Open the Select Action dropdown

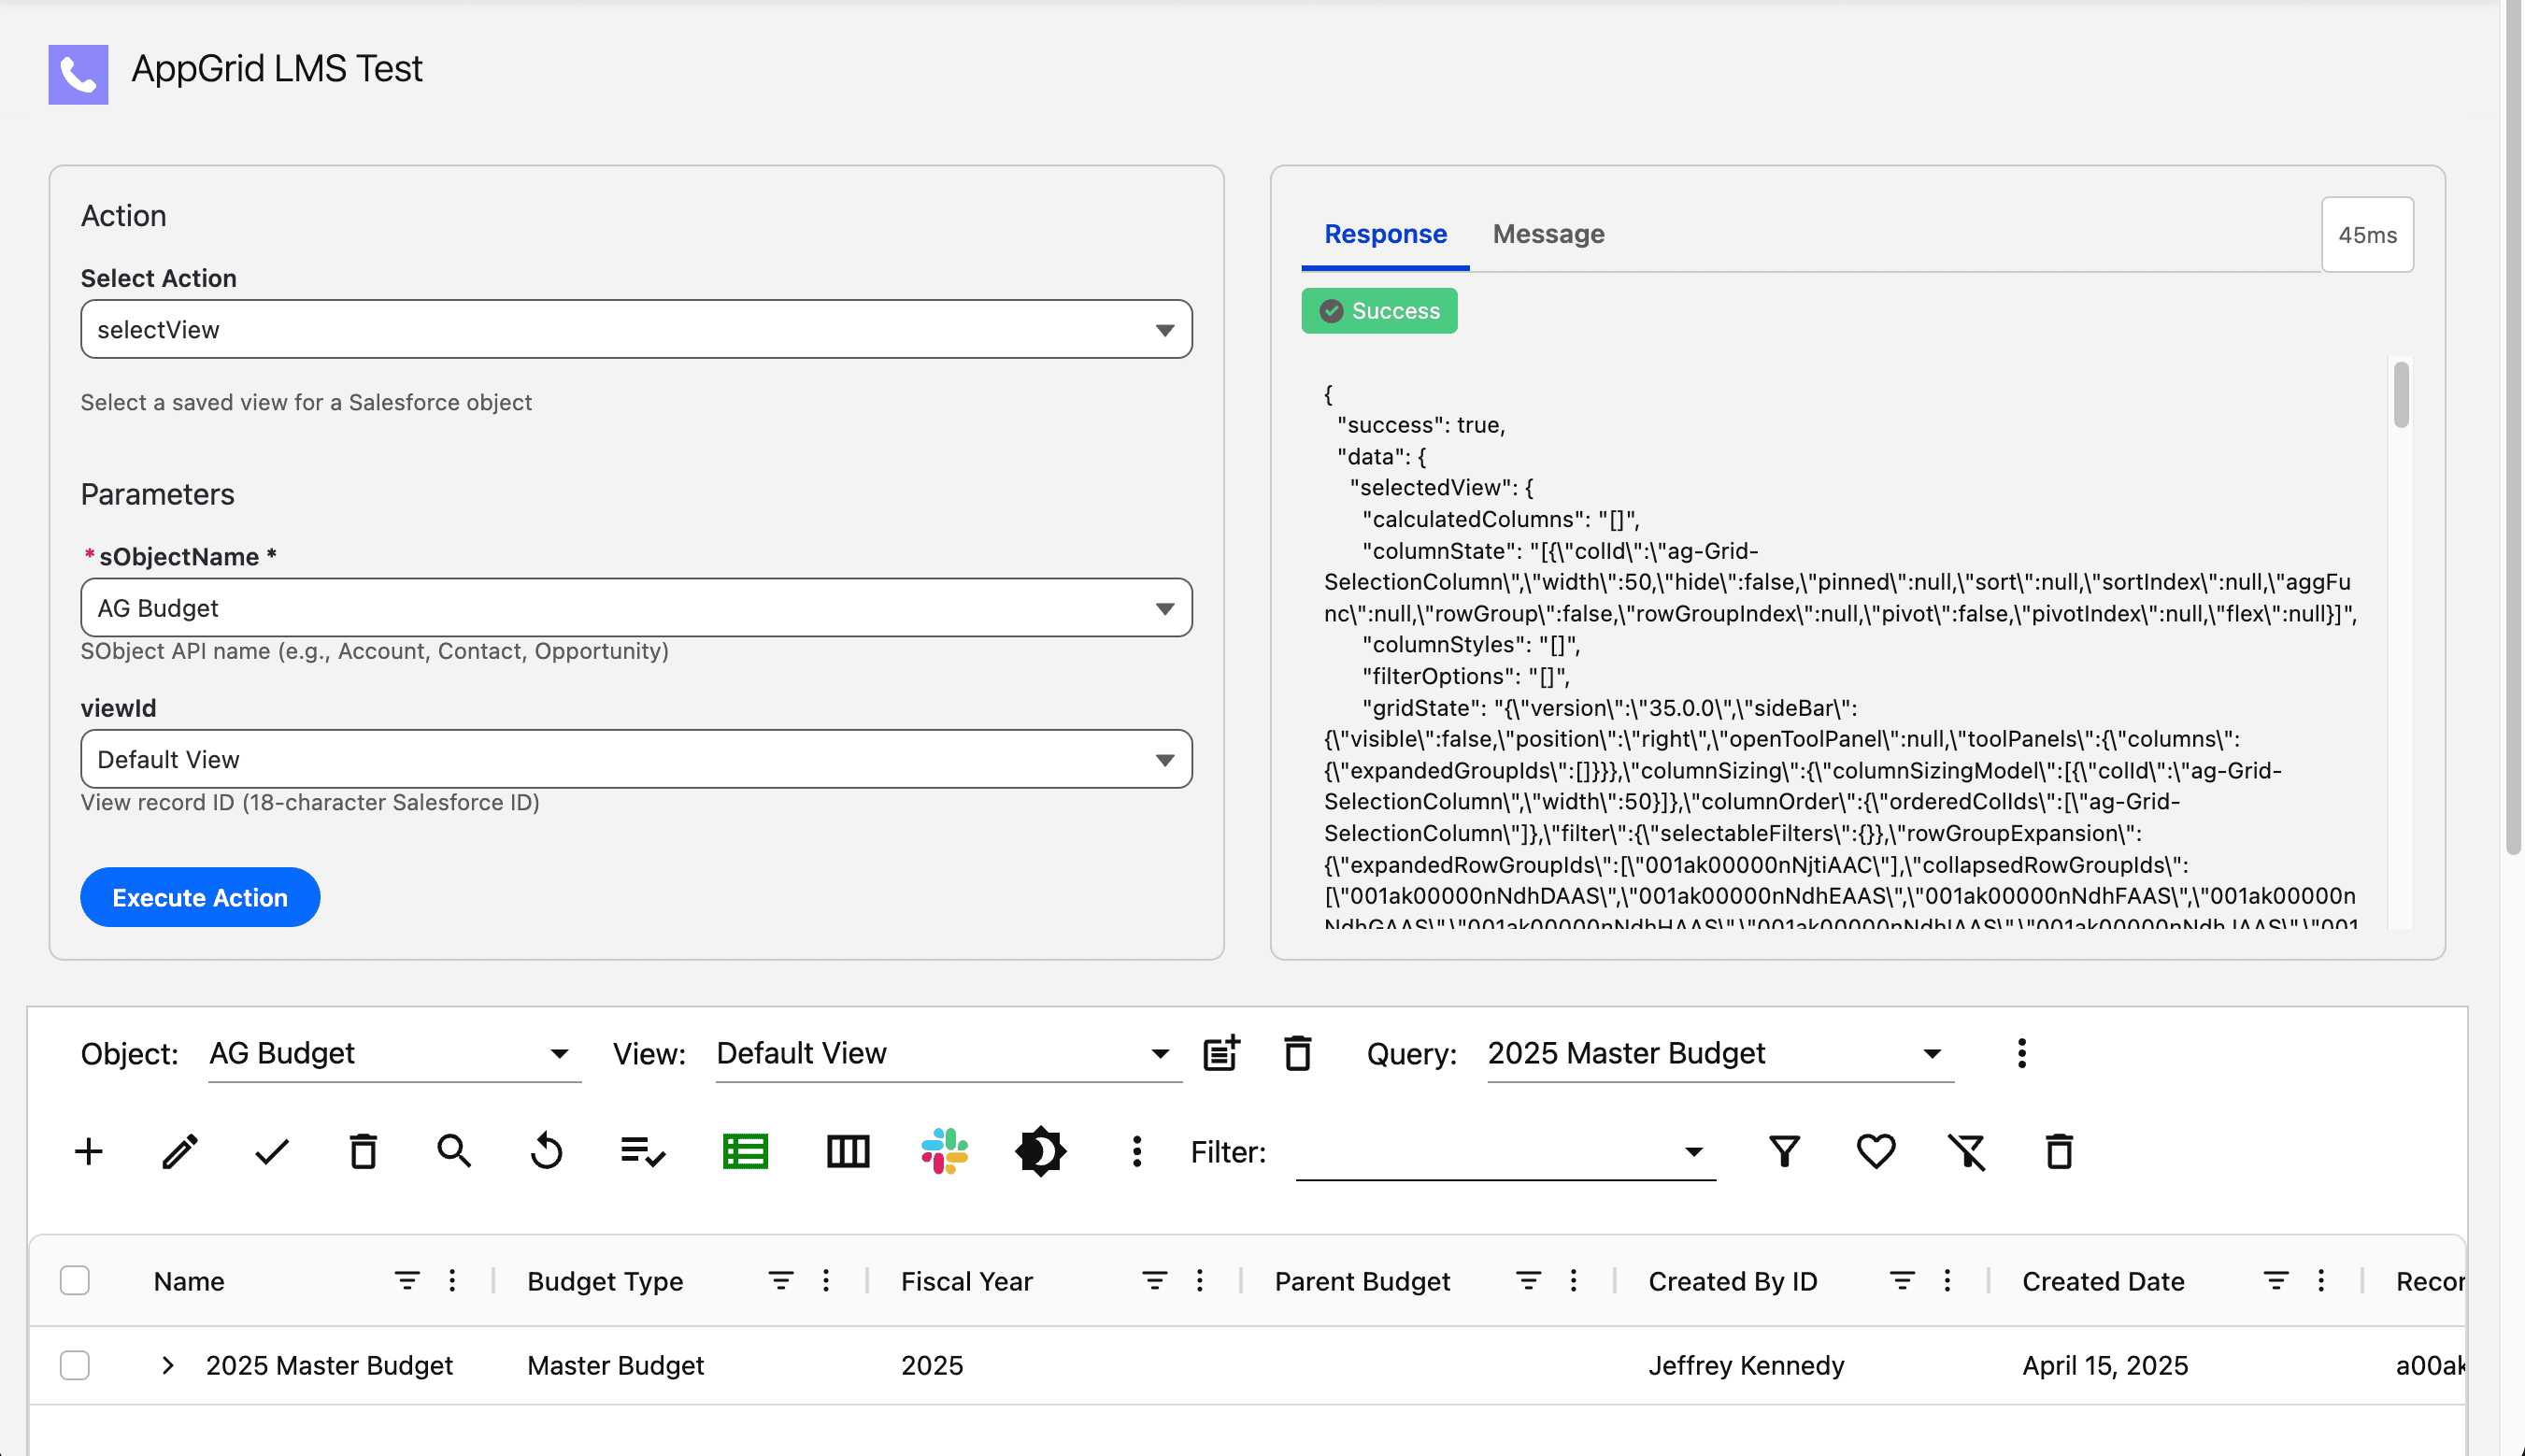click(636, 329)
